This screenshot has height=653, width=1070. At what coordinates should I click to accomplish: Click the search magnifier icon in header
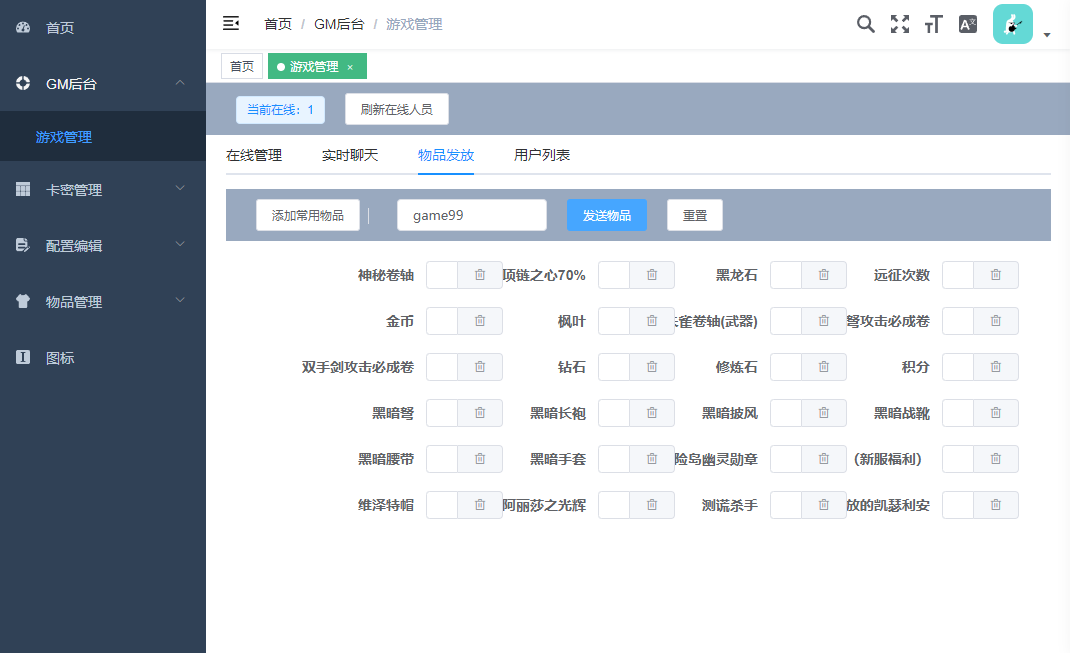coord(866,24)
